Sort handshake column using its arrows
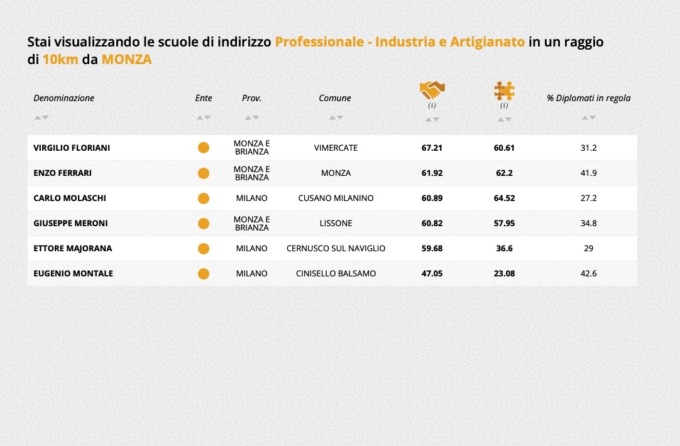Screen dimensions: 680x446 coord(432,119)
